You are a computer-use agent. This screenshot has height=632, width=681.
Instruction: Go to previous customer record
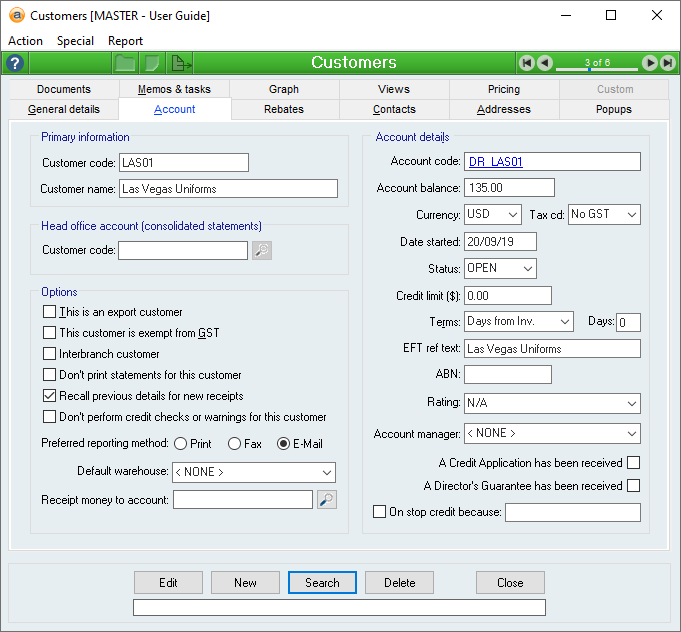click(544, 63)
